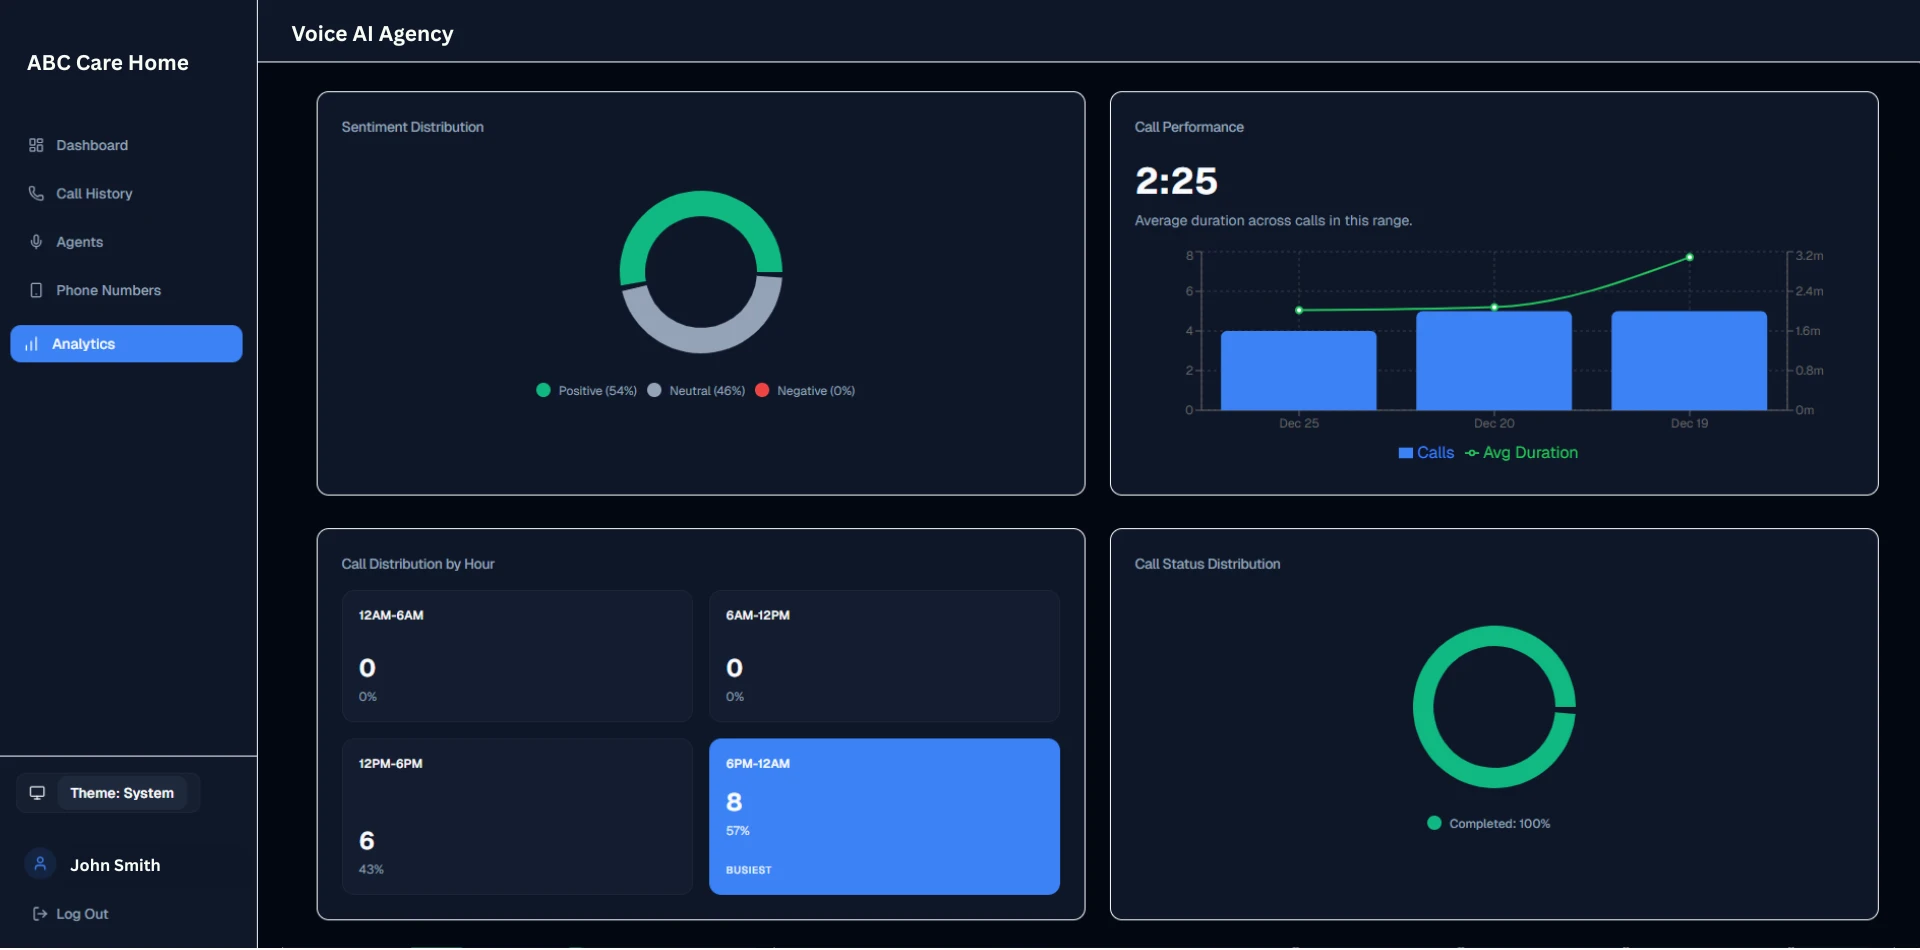Click the Neutral (46%) legend label
The height and width of the screenshot is (950, 1920).
pos(707,391)
